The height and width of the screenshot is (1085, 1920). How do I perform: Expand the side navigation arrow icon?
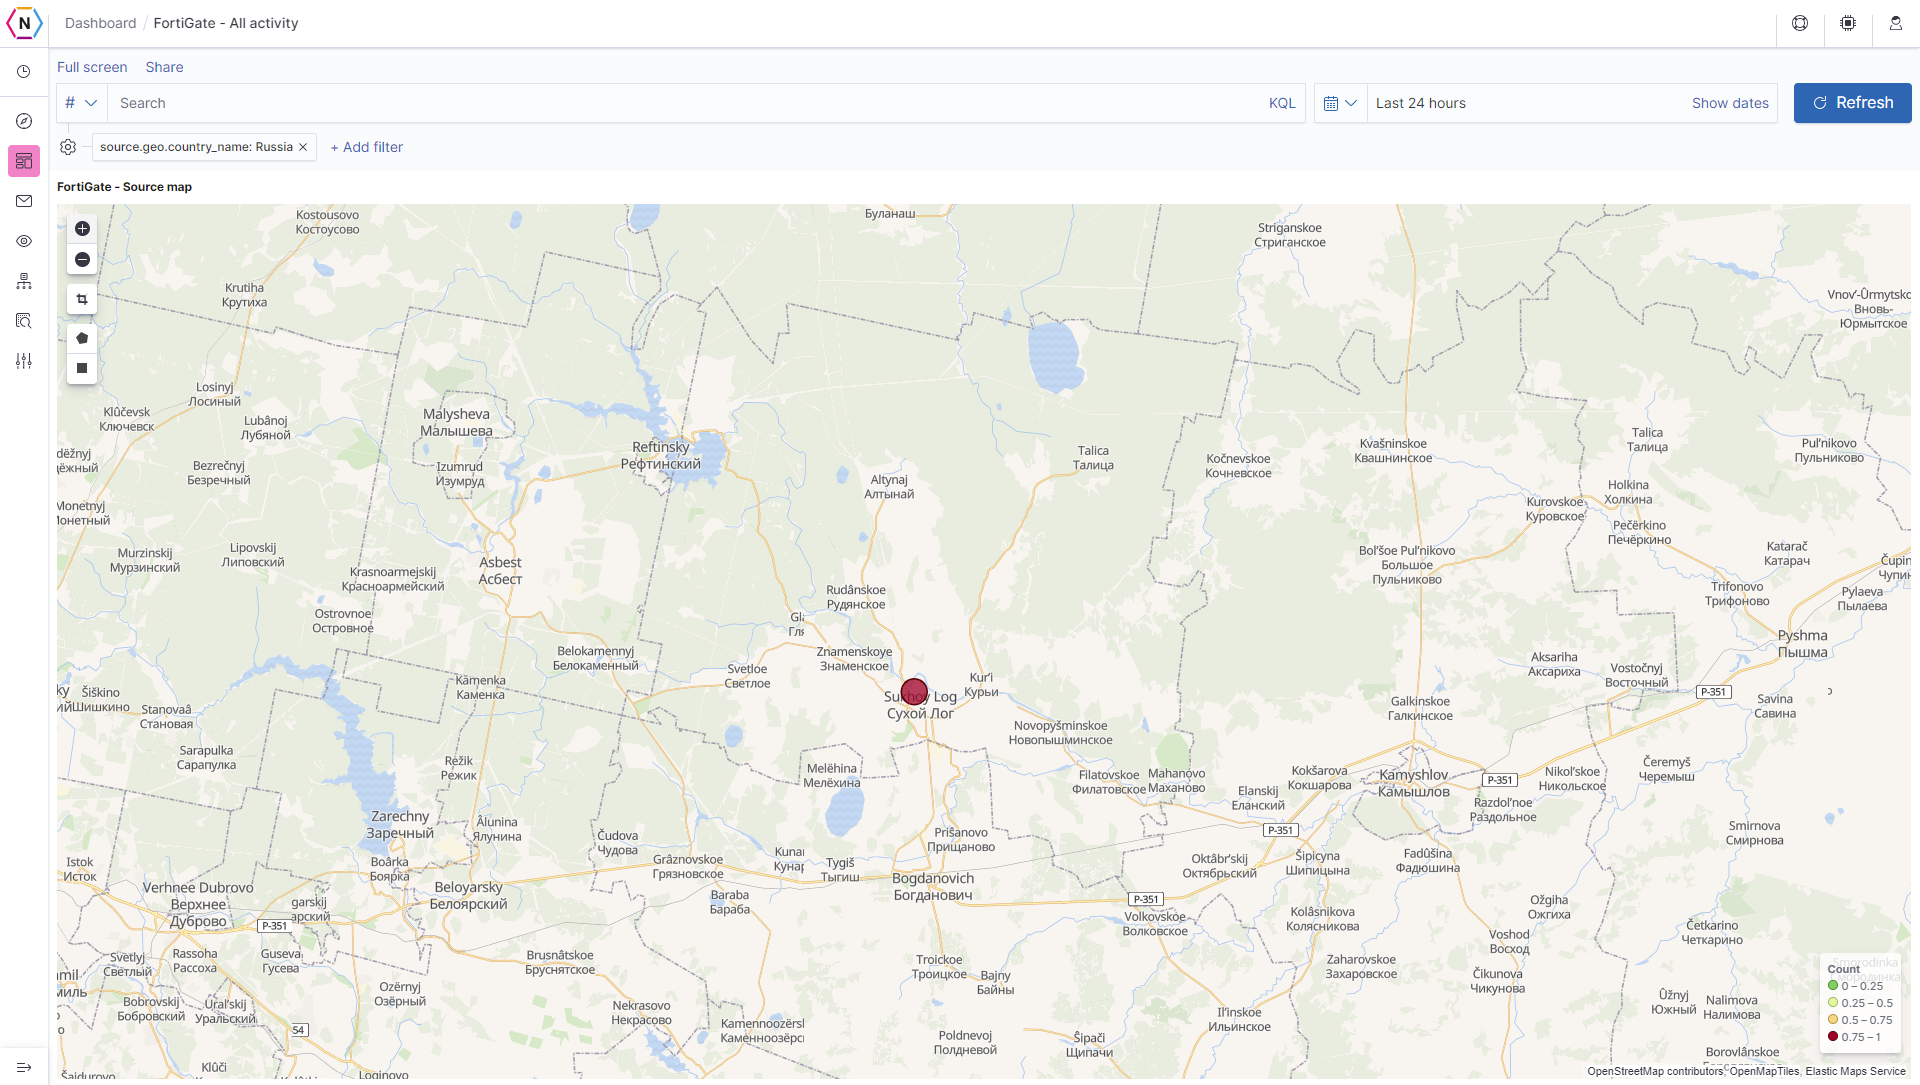pyautogui.click(x=24, y=1067)
